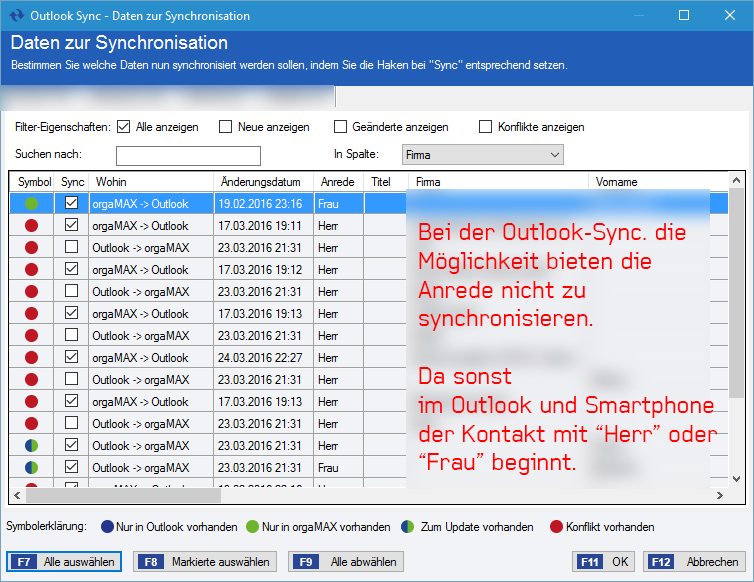Click green 'Nur in orgaMAX vorhanden' legend dot
The image size is (754, 582).
[252, 527]
